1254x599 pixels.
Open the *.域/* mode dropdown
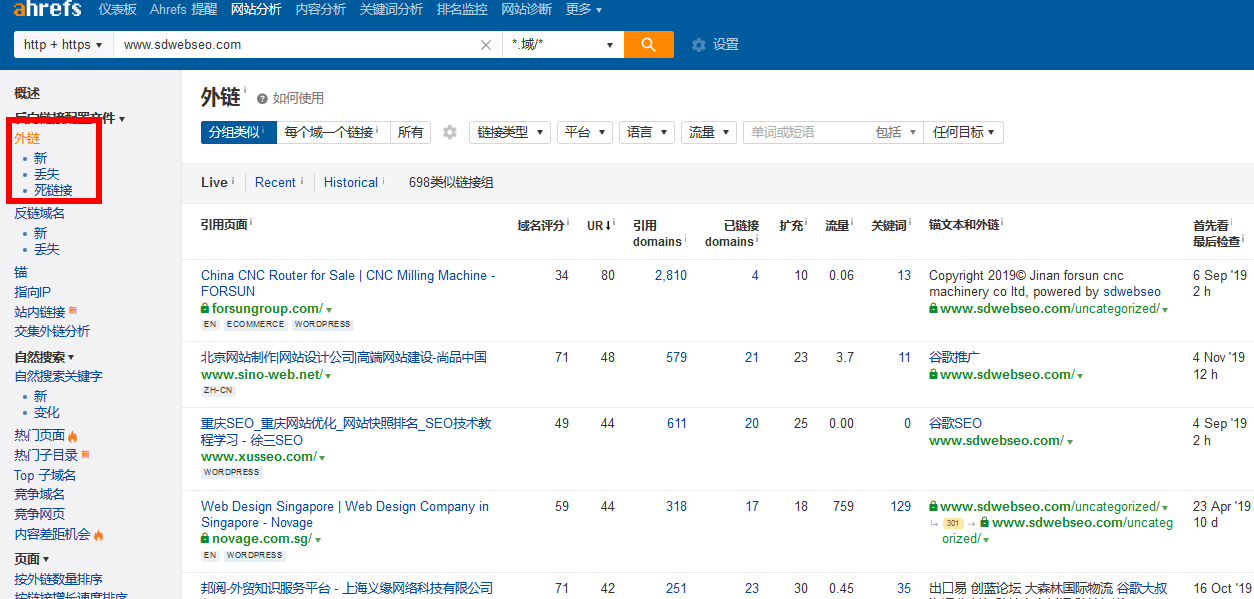563,45
